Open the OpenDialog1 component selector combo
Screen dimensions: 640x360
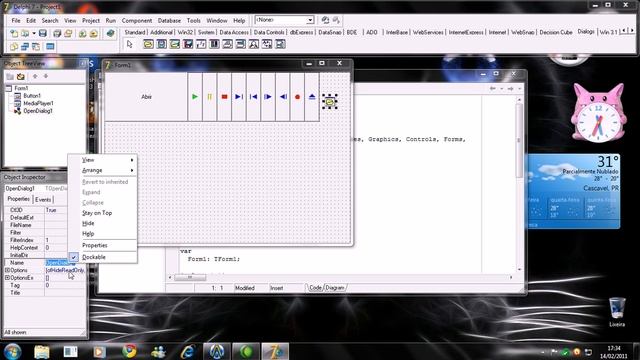pos(36,189)
